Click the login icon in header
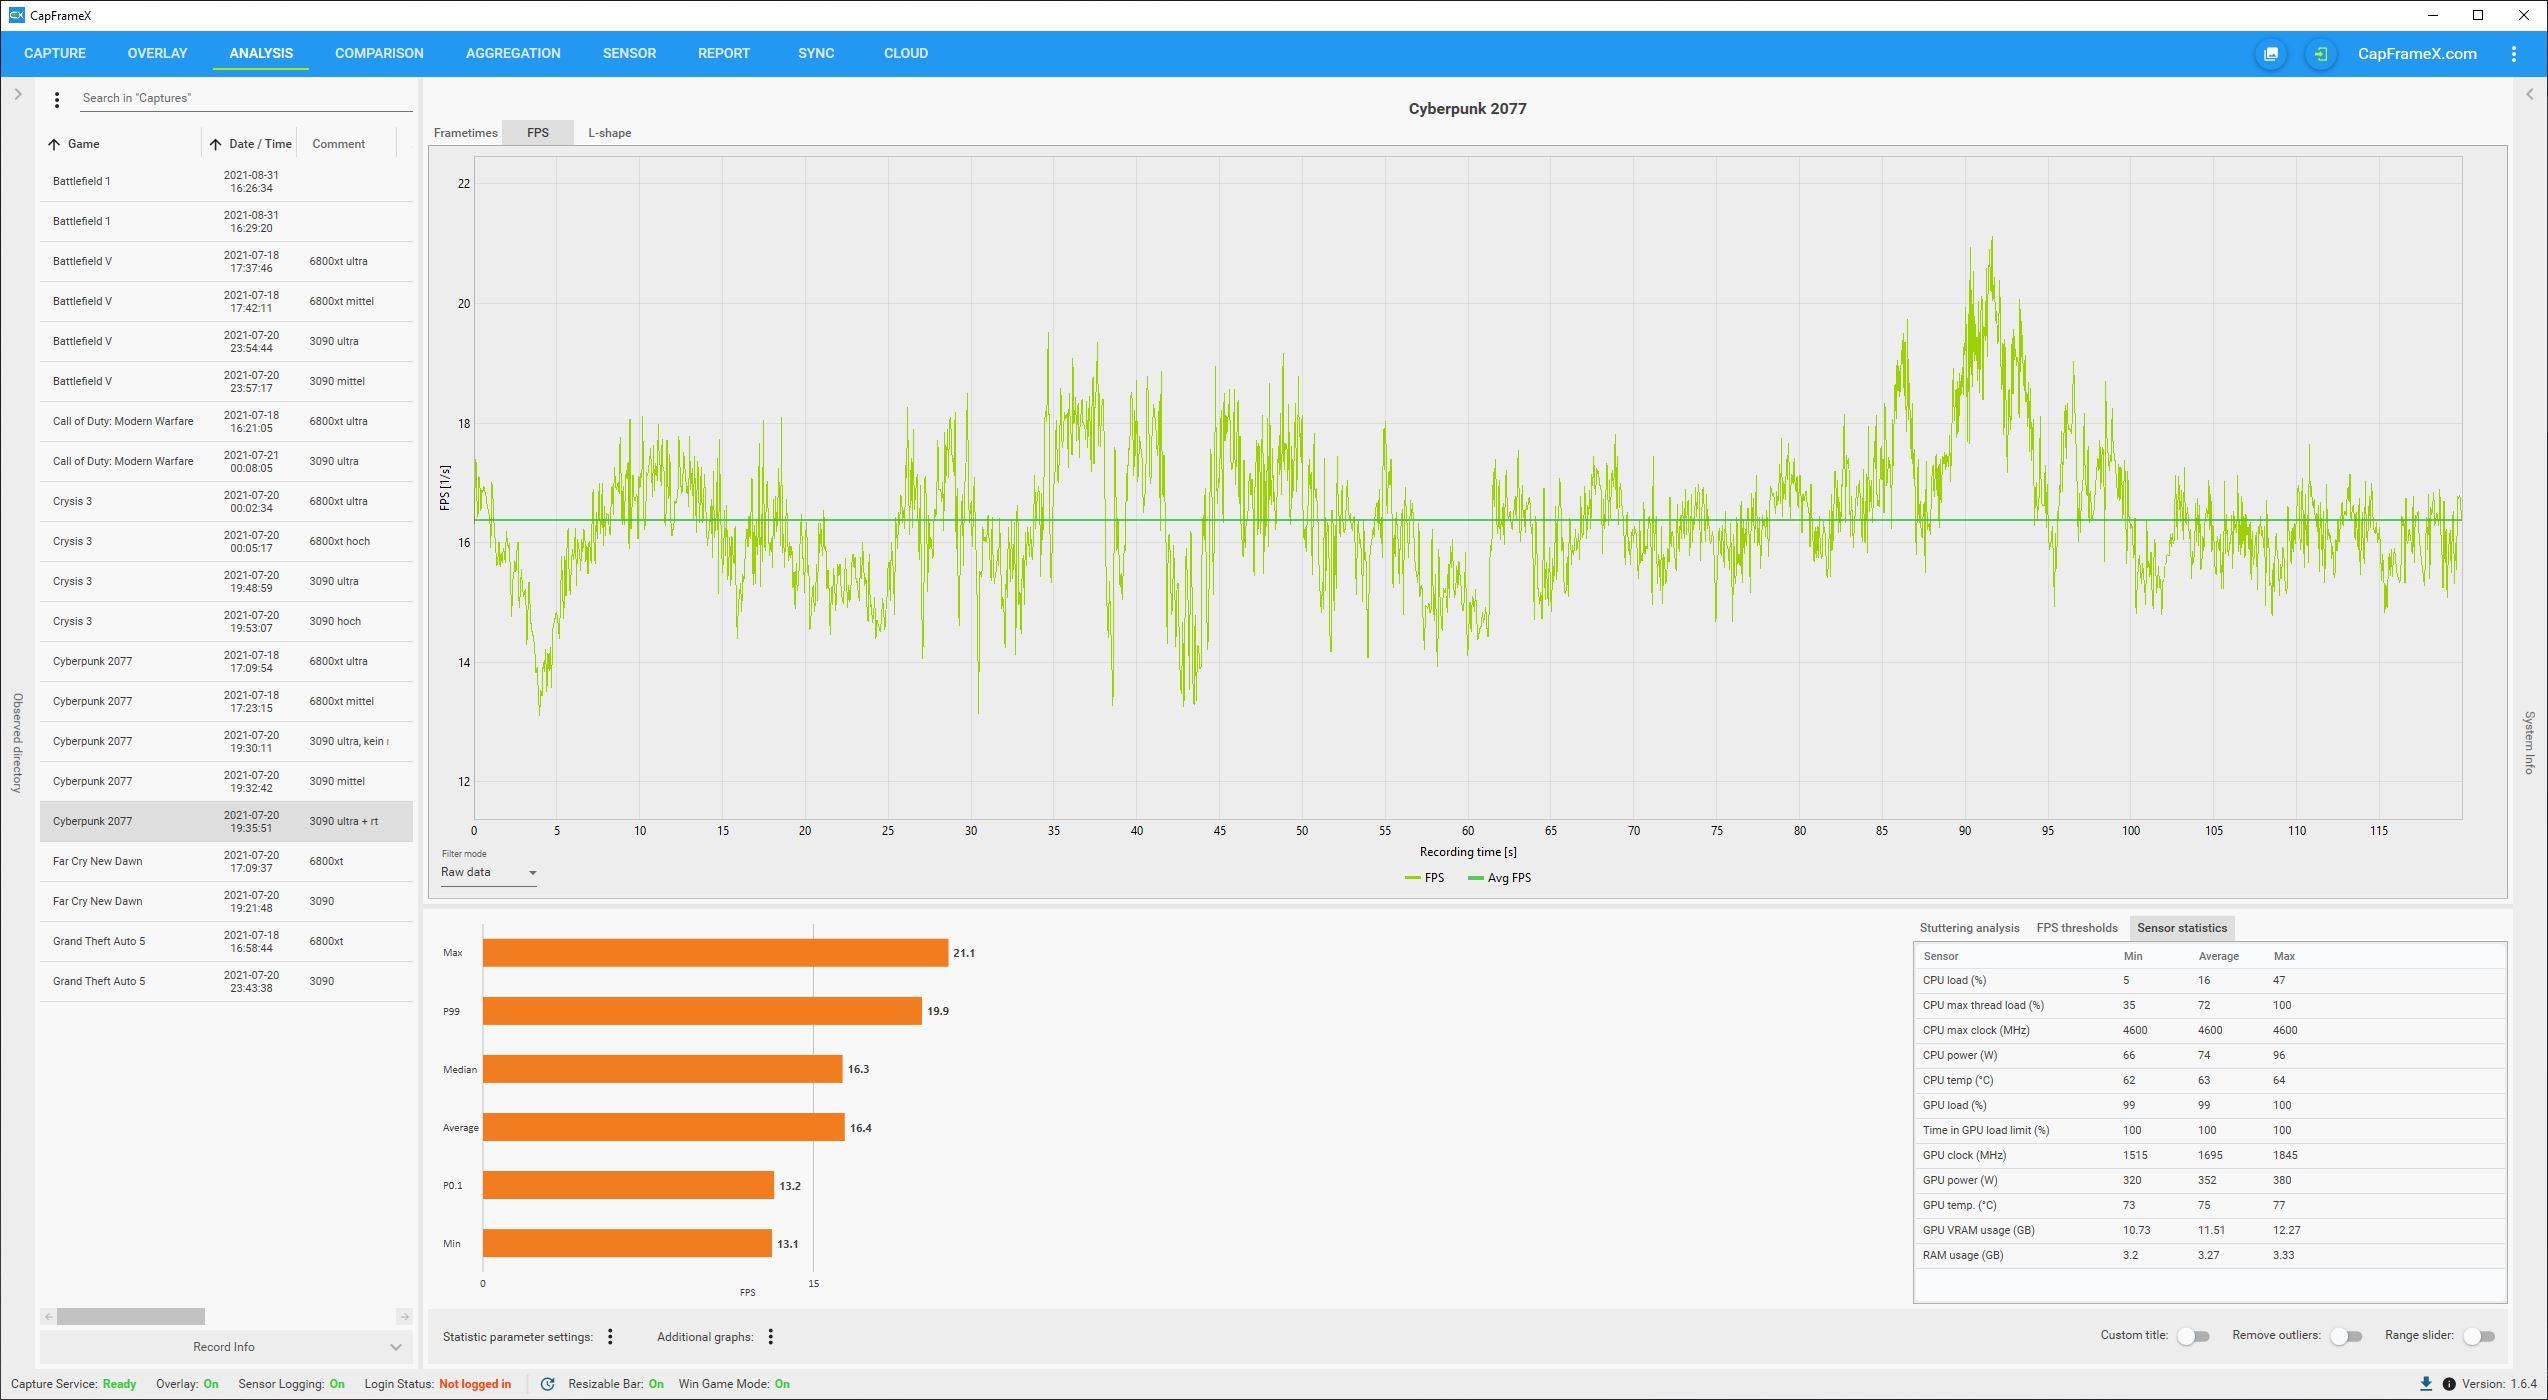The width and height of the screenshot is (2548, 1400). [2321, 54]
